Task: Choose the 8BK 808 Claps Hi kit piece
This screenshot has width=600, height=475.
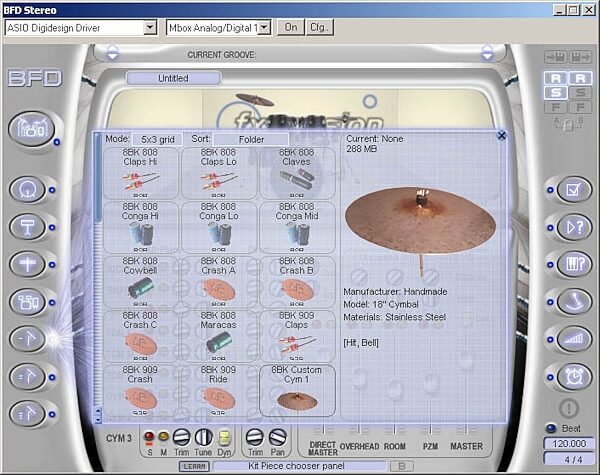Action: point(141,173)
